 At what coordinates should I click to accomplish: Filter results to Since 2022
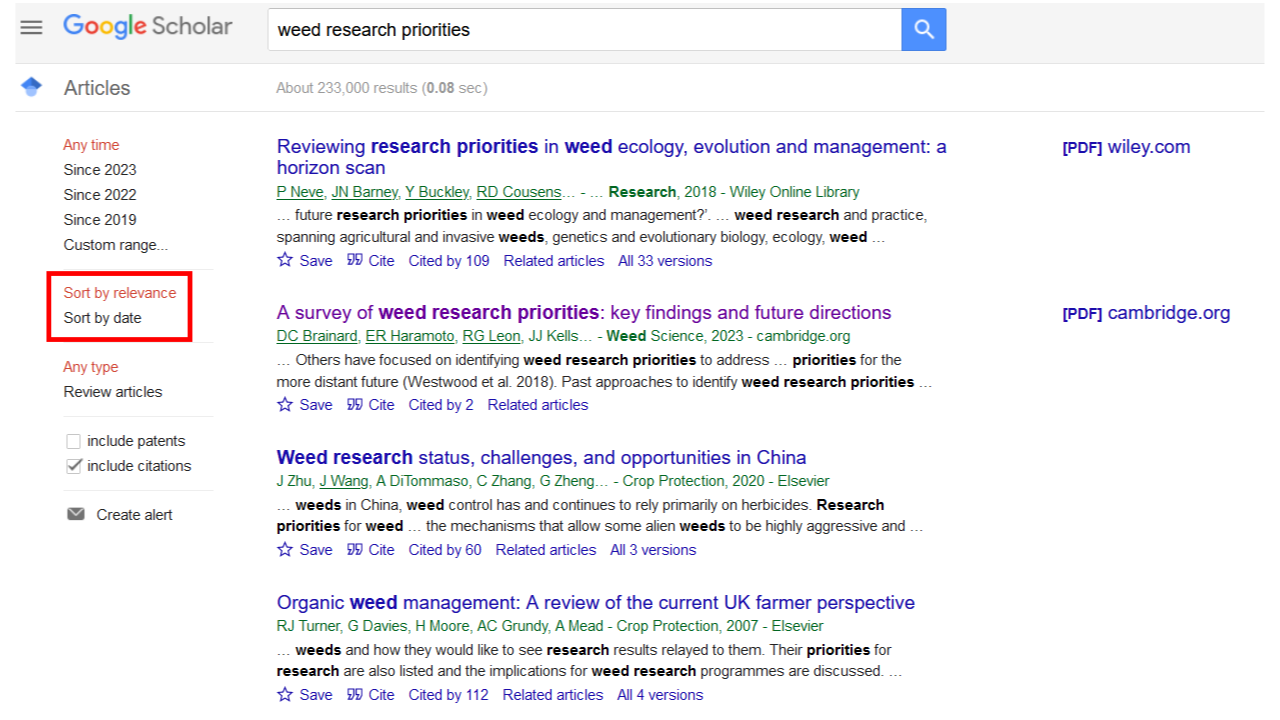[100, 195]
